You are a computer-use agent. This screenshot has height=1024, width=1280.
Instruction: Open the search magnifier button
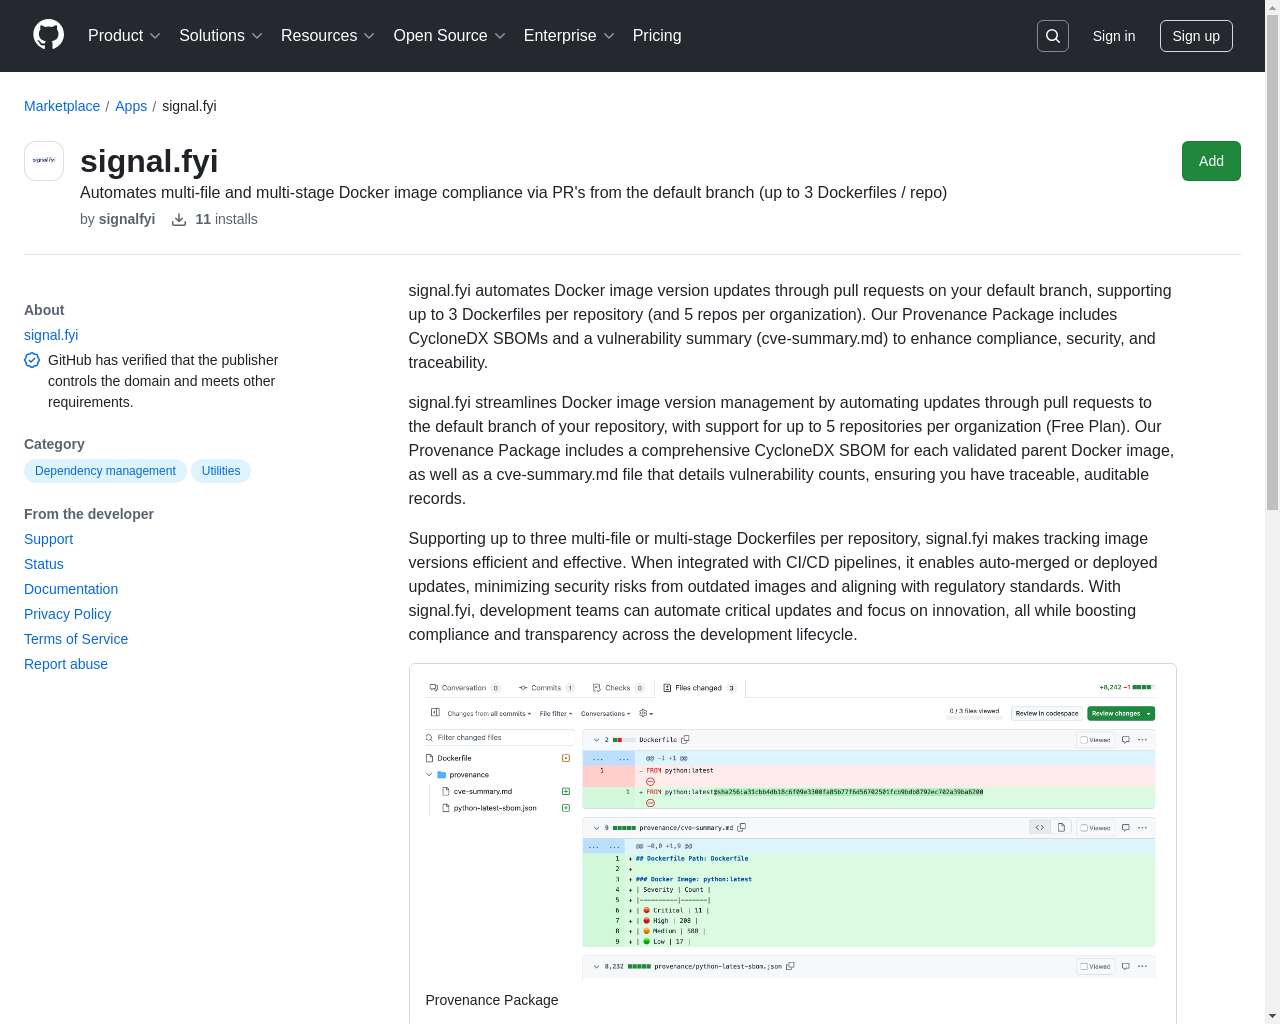[1053, 36]
